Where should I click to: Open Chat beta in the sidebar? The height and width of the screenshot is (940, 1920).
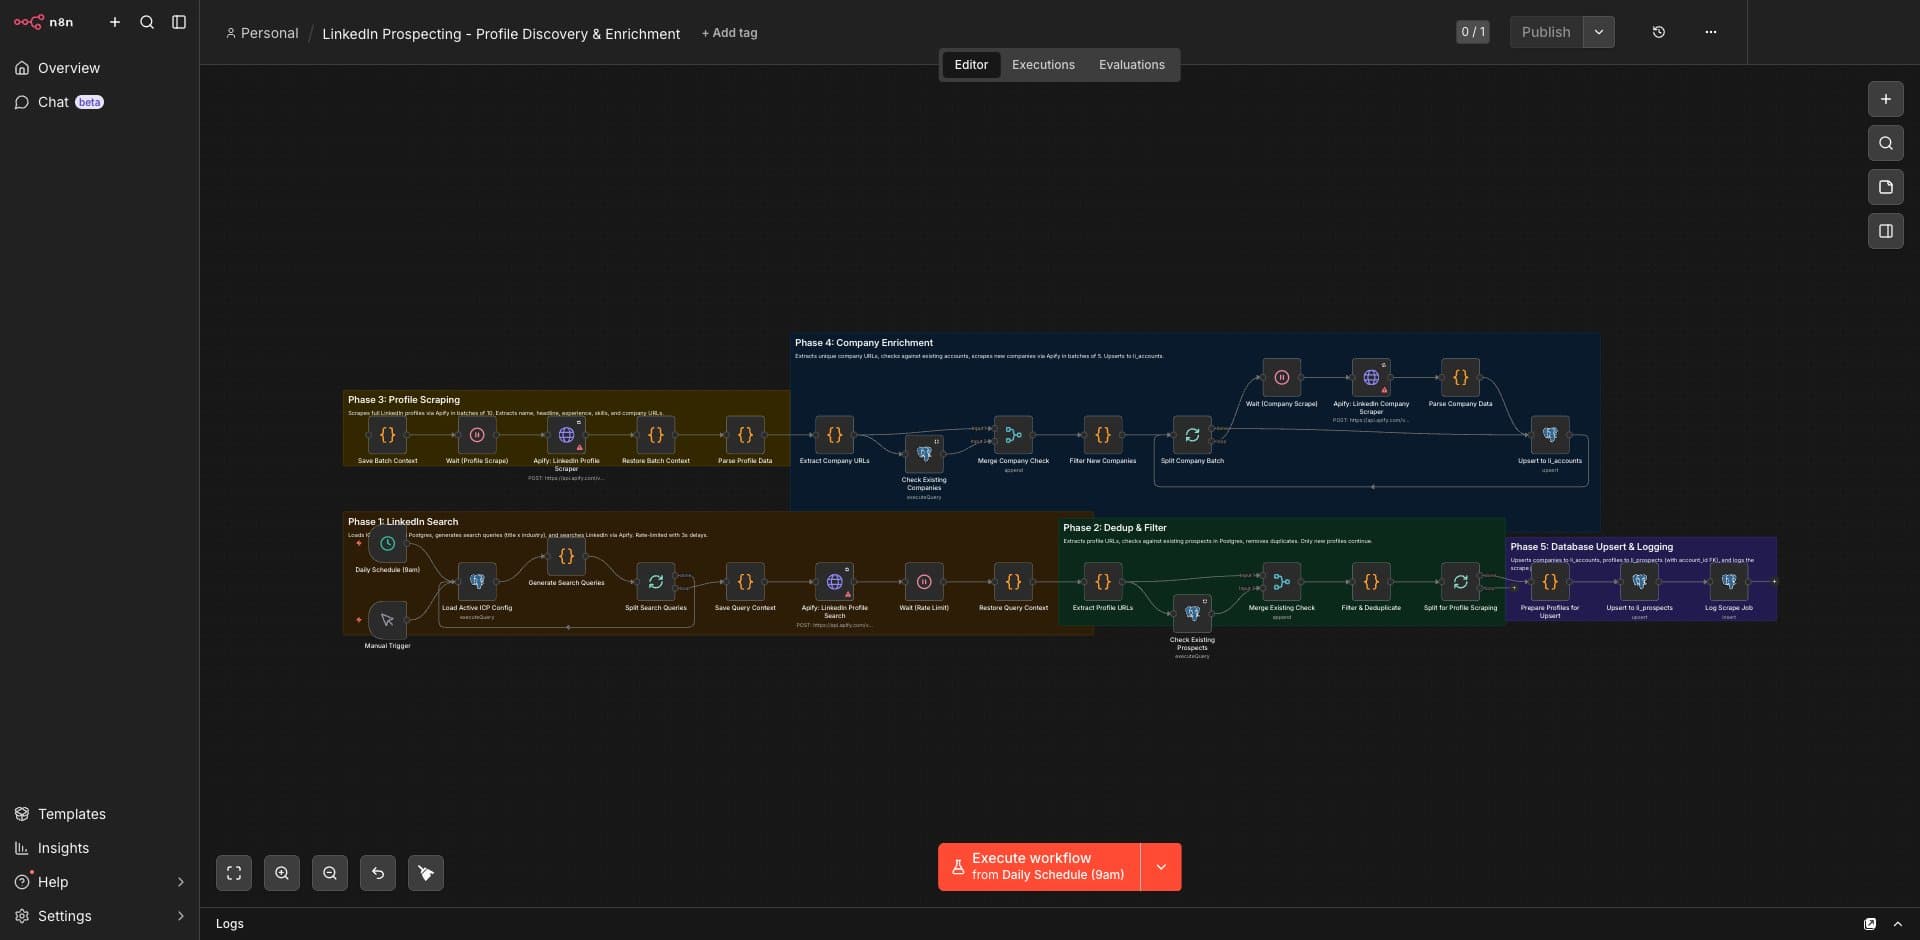pos(99,102)
